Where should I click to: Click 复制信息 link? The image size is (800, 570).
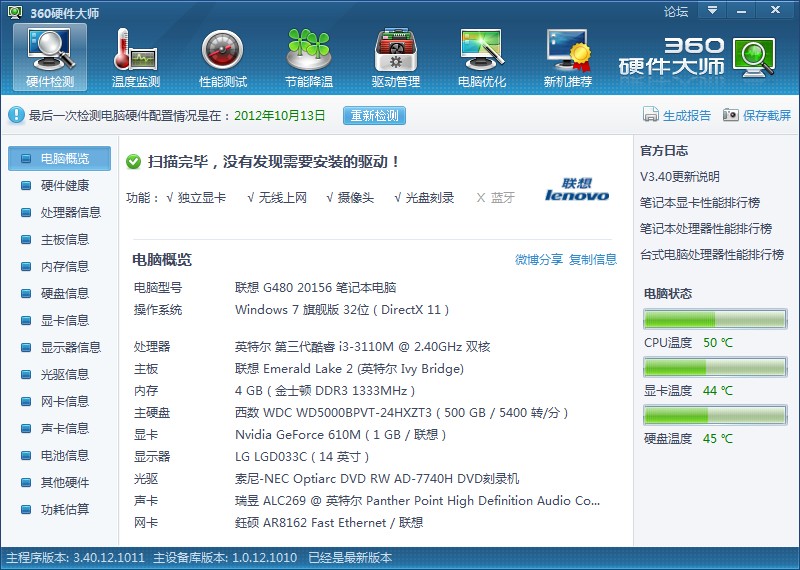tap(593, 260)
